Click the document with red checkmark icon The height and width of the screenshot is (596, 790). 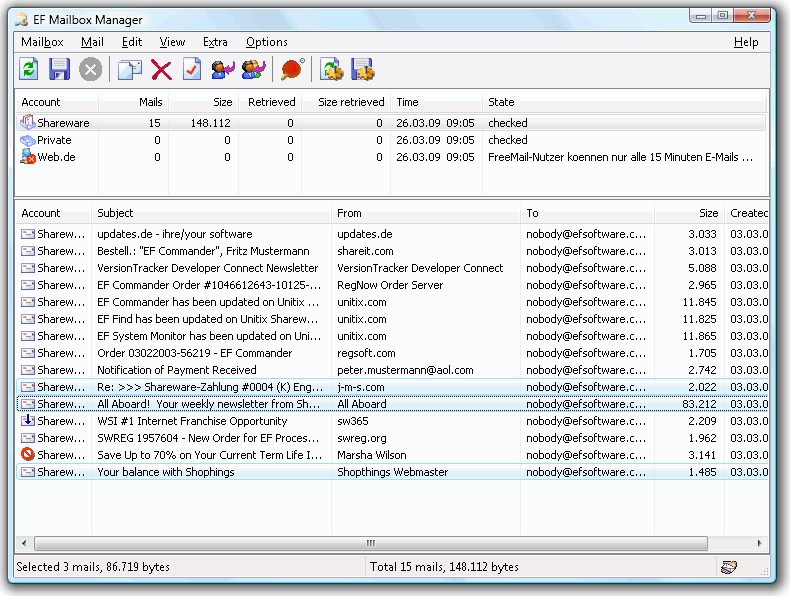[x=192, y=69]
